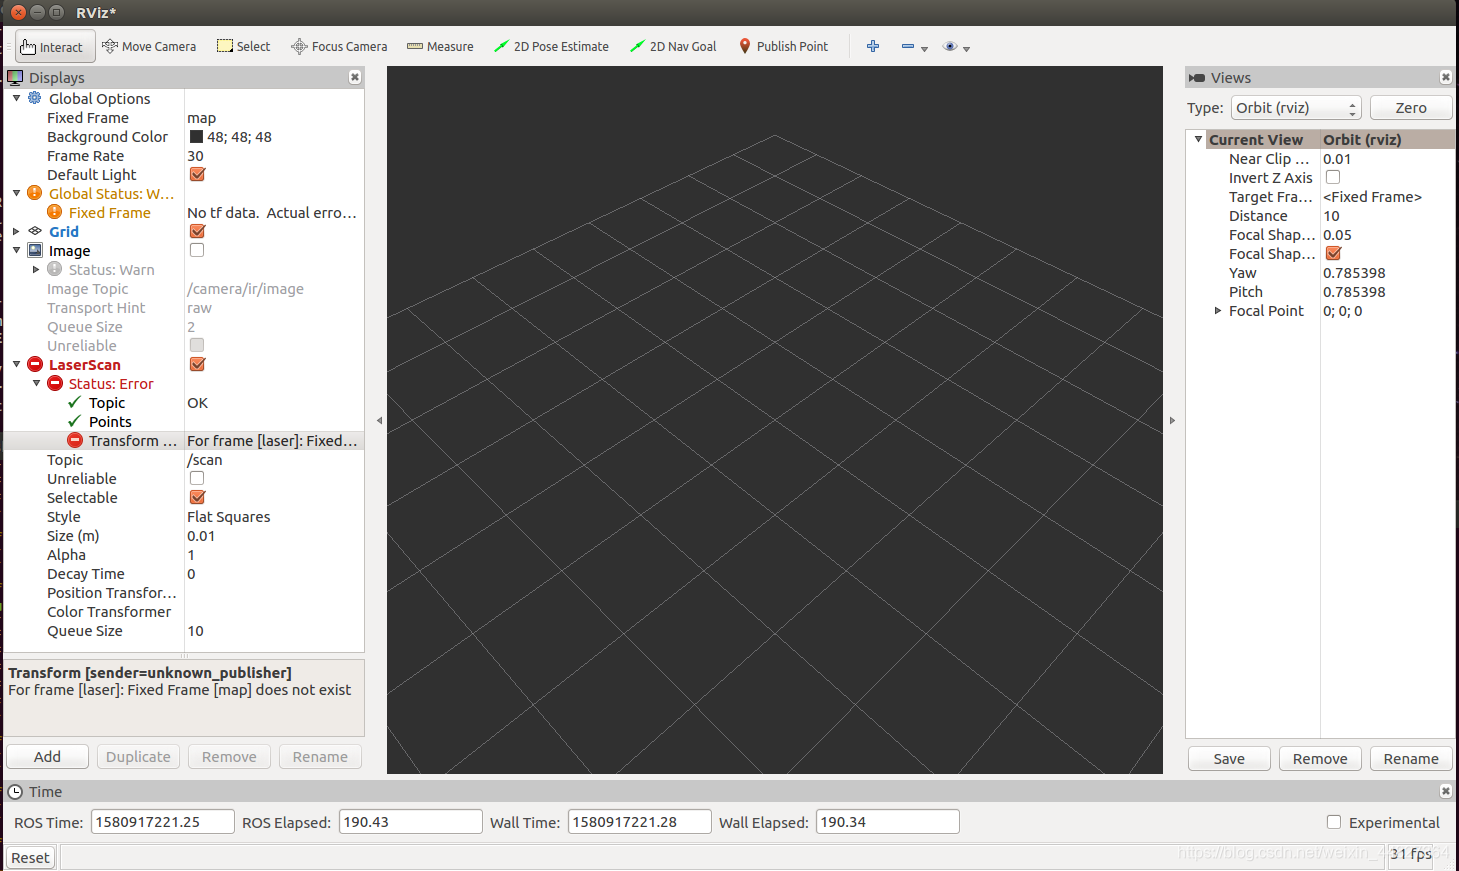The image size is (1459, 871).
Task: Choose the 2D Nav Goal tool
Action: pos(672,46)
